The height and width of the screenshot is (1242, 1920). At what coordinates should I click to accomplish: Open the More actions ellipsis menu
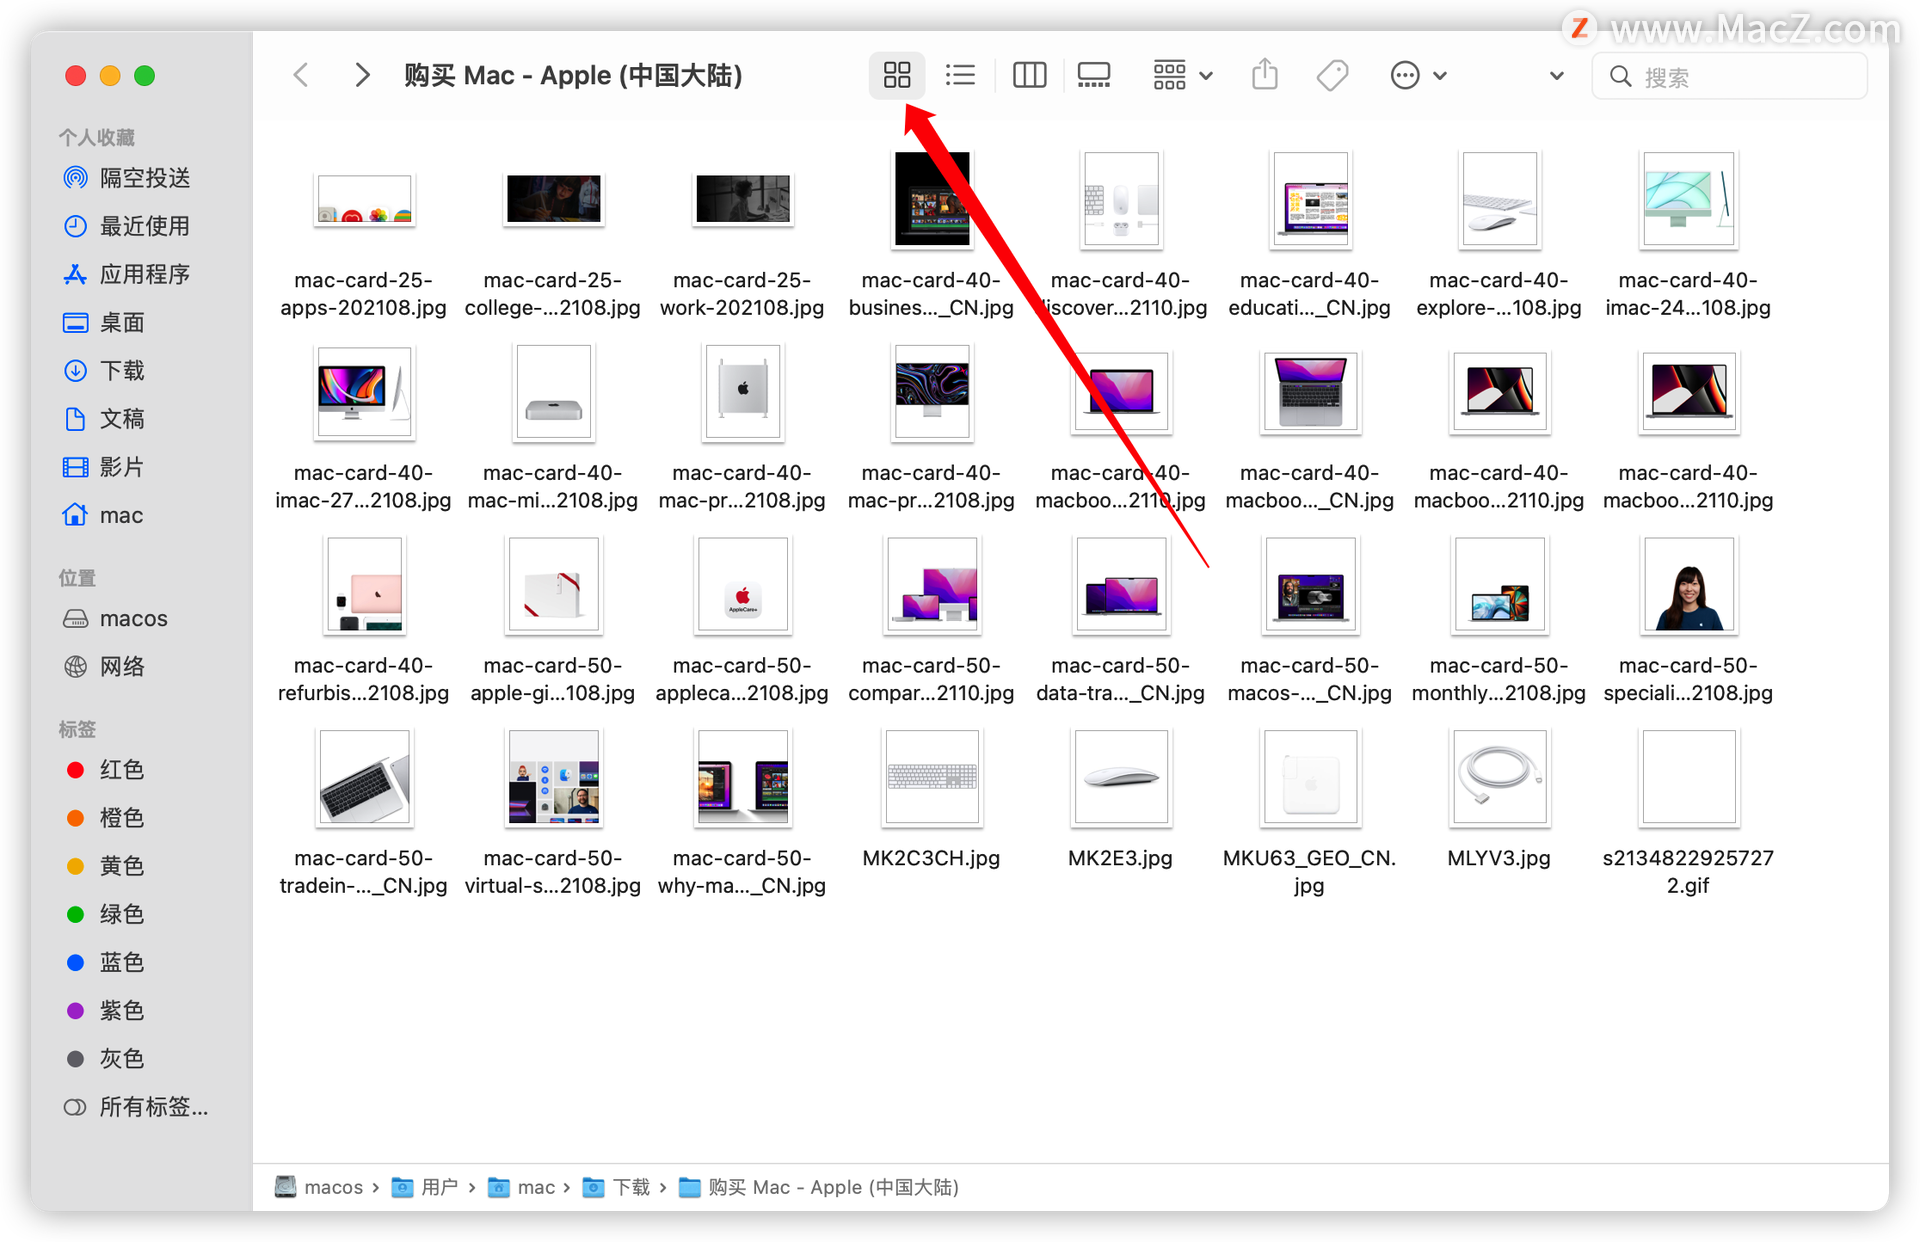tap(1417, 75)
